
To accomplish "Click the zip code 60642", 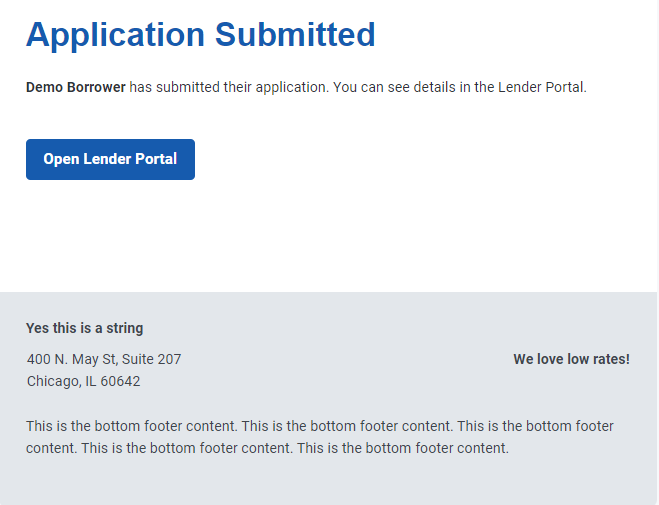I will pyautogui.click(x=120, y=381).
